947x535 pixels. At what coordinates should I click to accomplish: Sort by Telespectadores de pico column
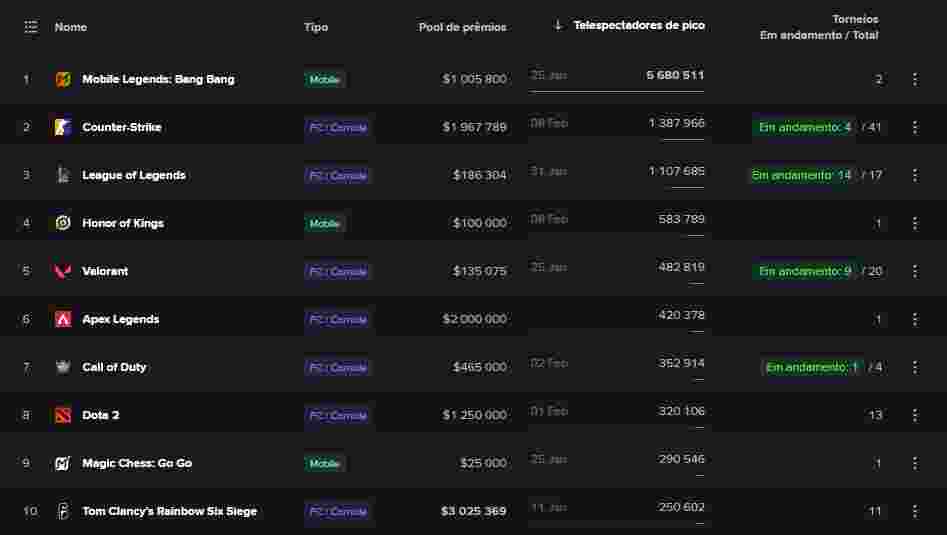tap(638, 26)
